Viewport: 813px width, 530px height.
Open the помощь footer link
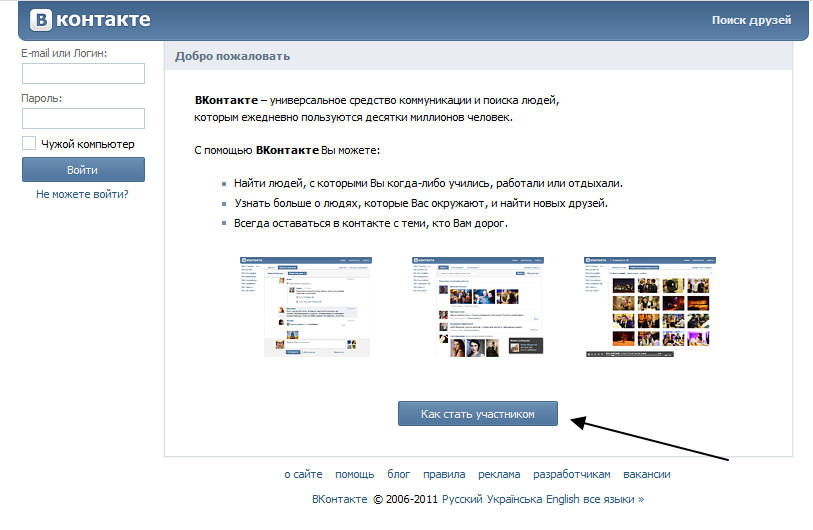[355, 474]
